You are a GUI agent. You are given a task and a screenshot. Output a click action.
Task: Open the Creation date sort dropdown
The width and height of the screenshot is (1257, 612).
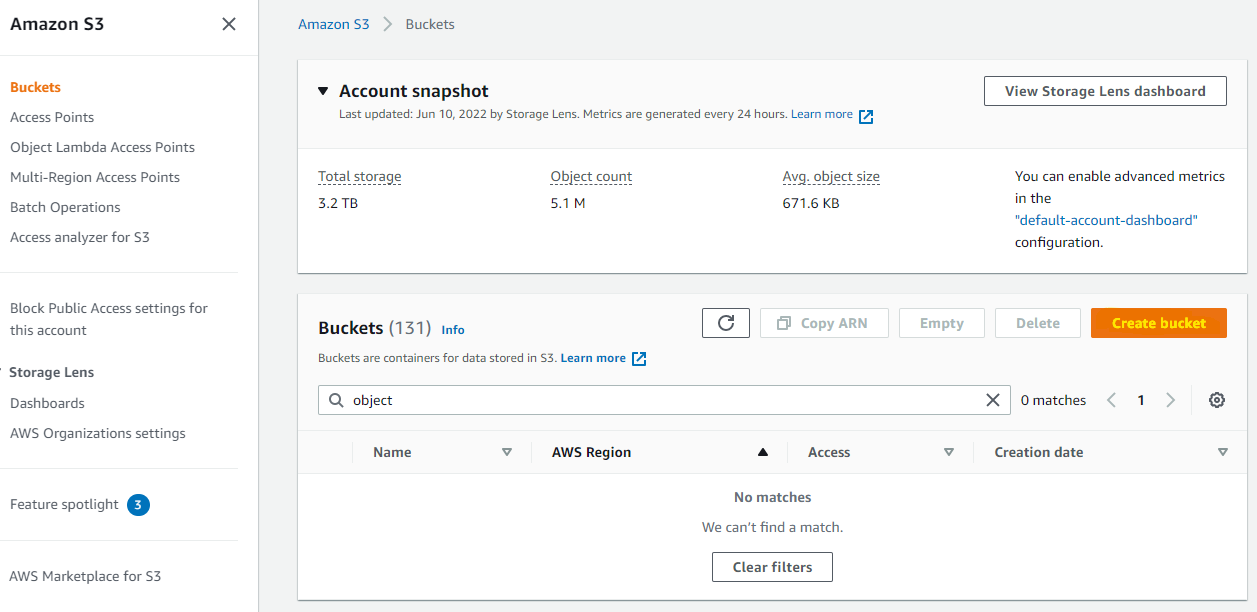pyautogui.click(x=1222, y=452)
